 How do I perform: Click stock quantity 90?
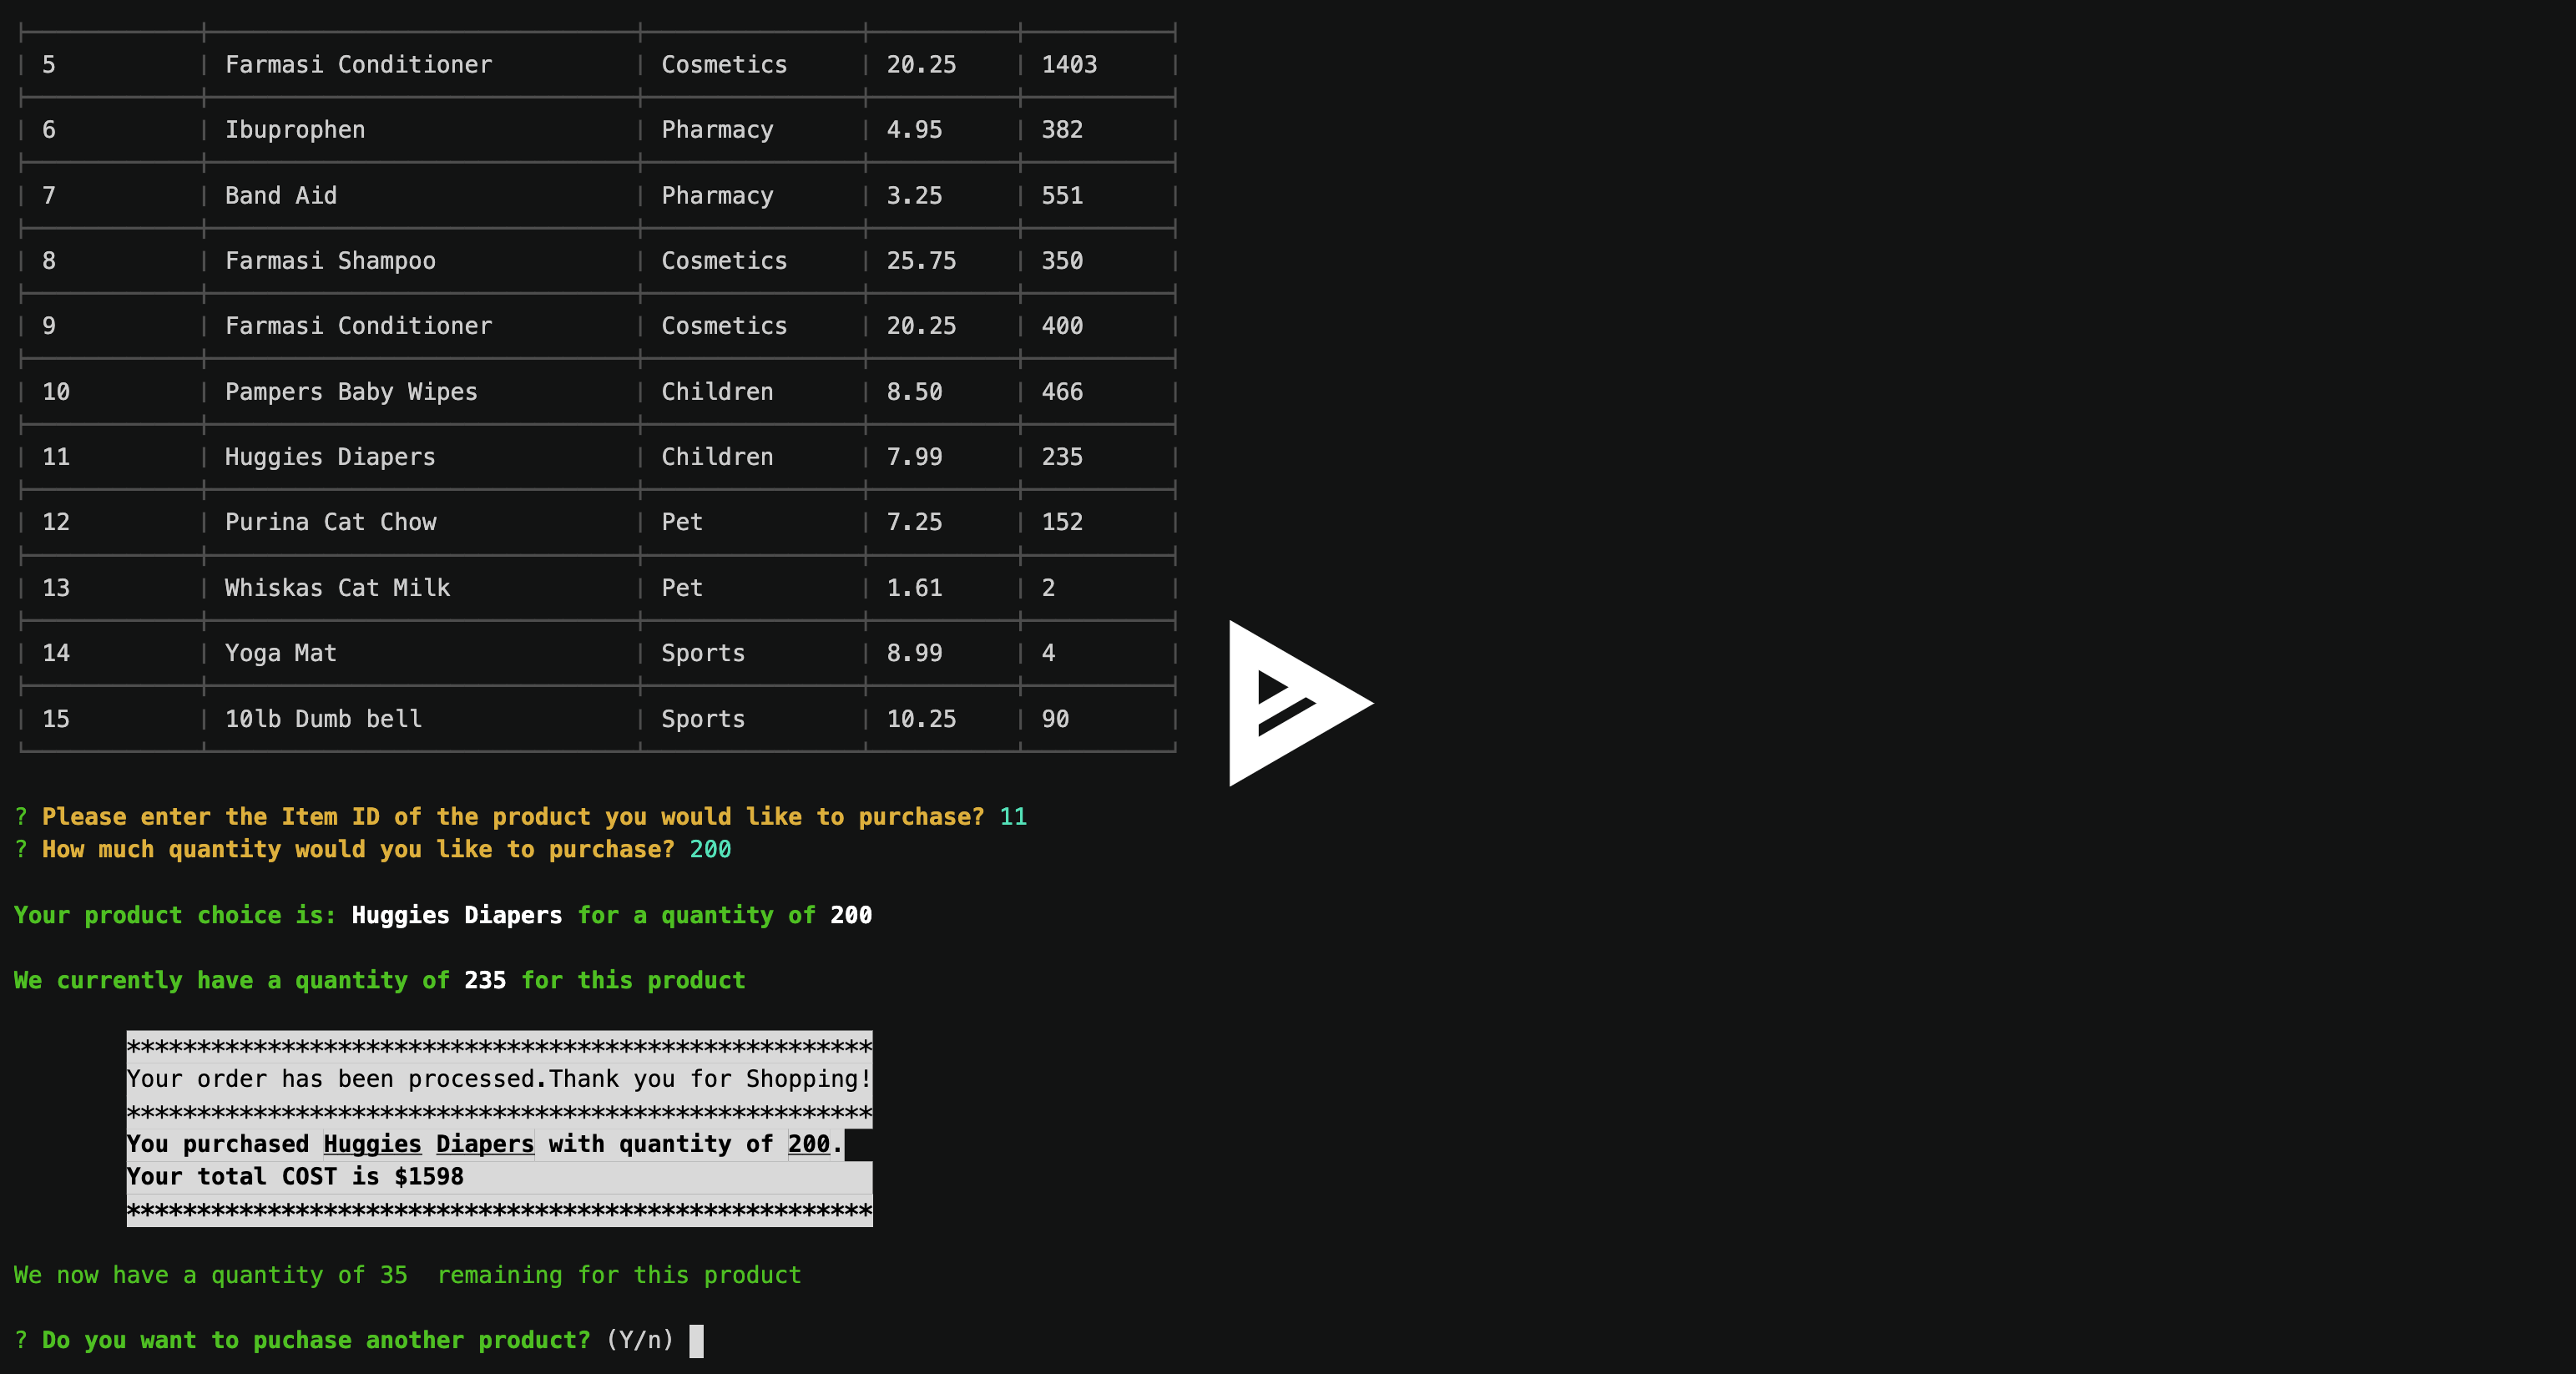pyautogui.click(x=1055, y=719)
